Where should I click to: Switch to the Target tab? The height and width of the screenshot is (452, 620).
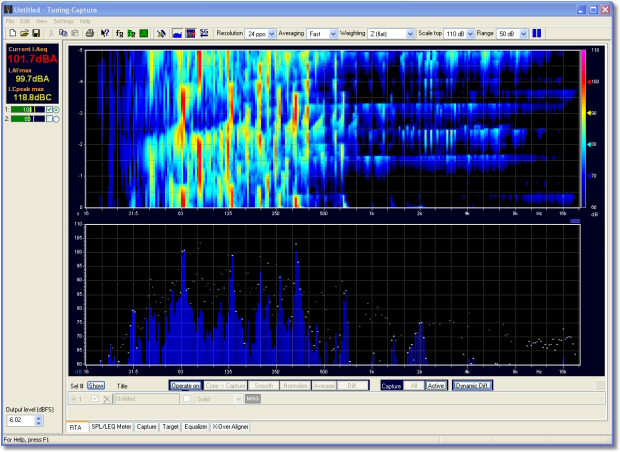coord(170,427)
